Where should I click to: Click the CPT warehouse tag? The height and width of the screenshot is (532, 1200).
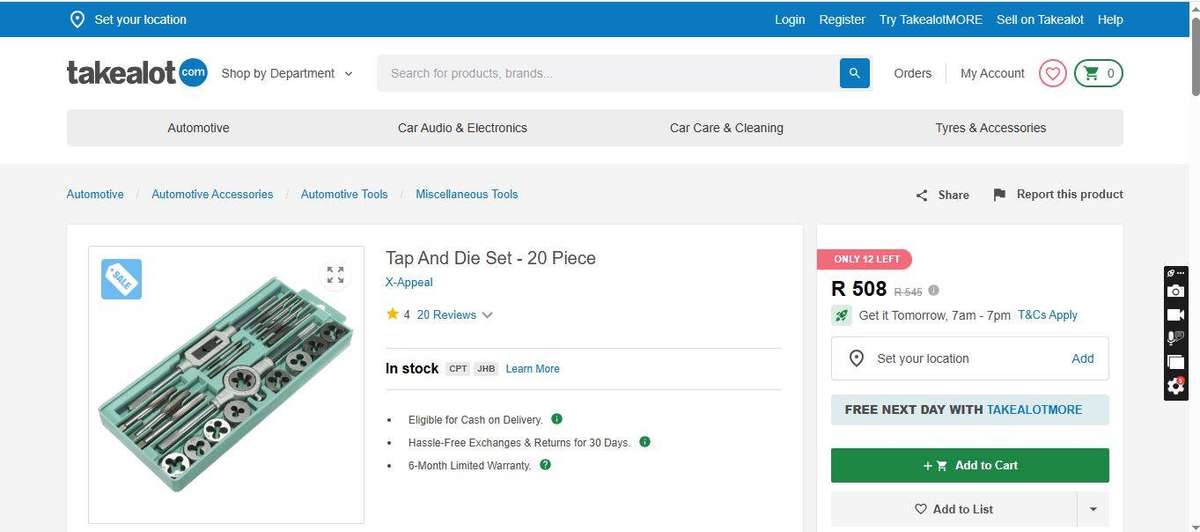(x=458, y=369)
